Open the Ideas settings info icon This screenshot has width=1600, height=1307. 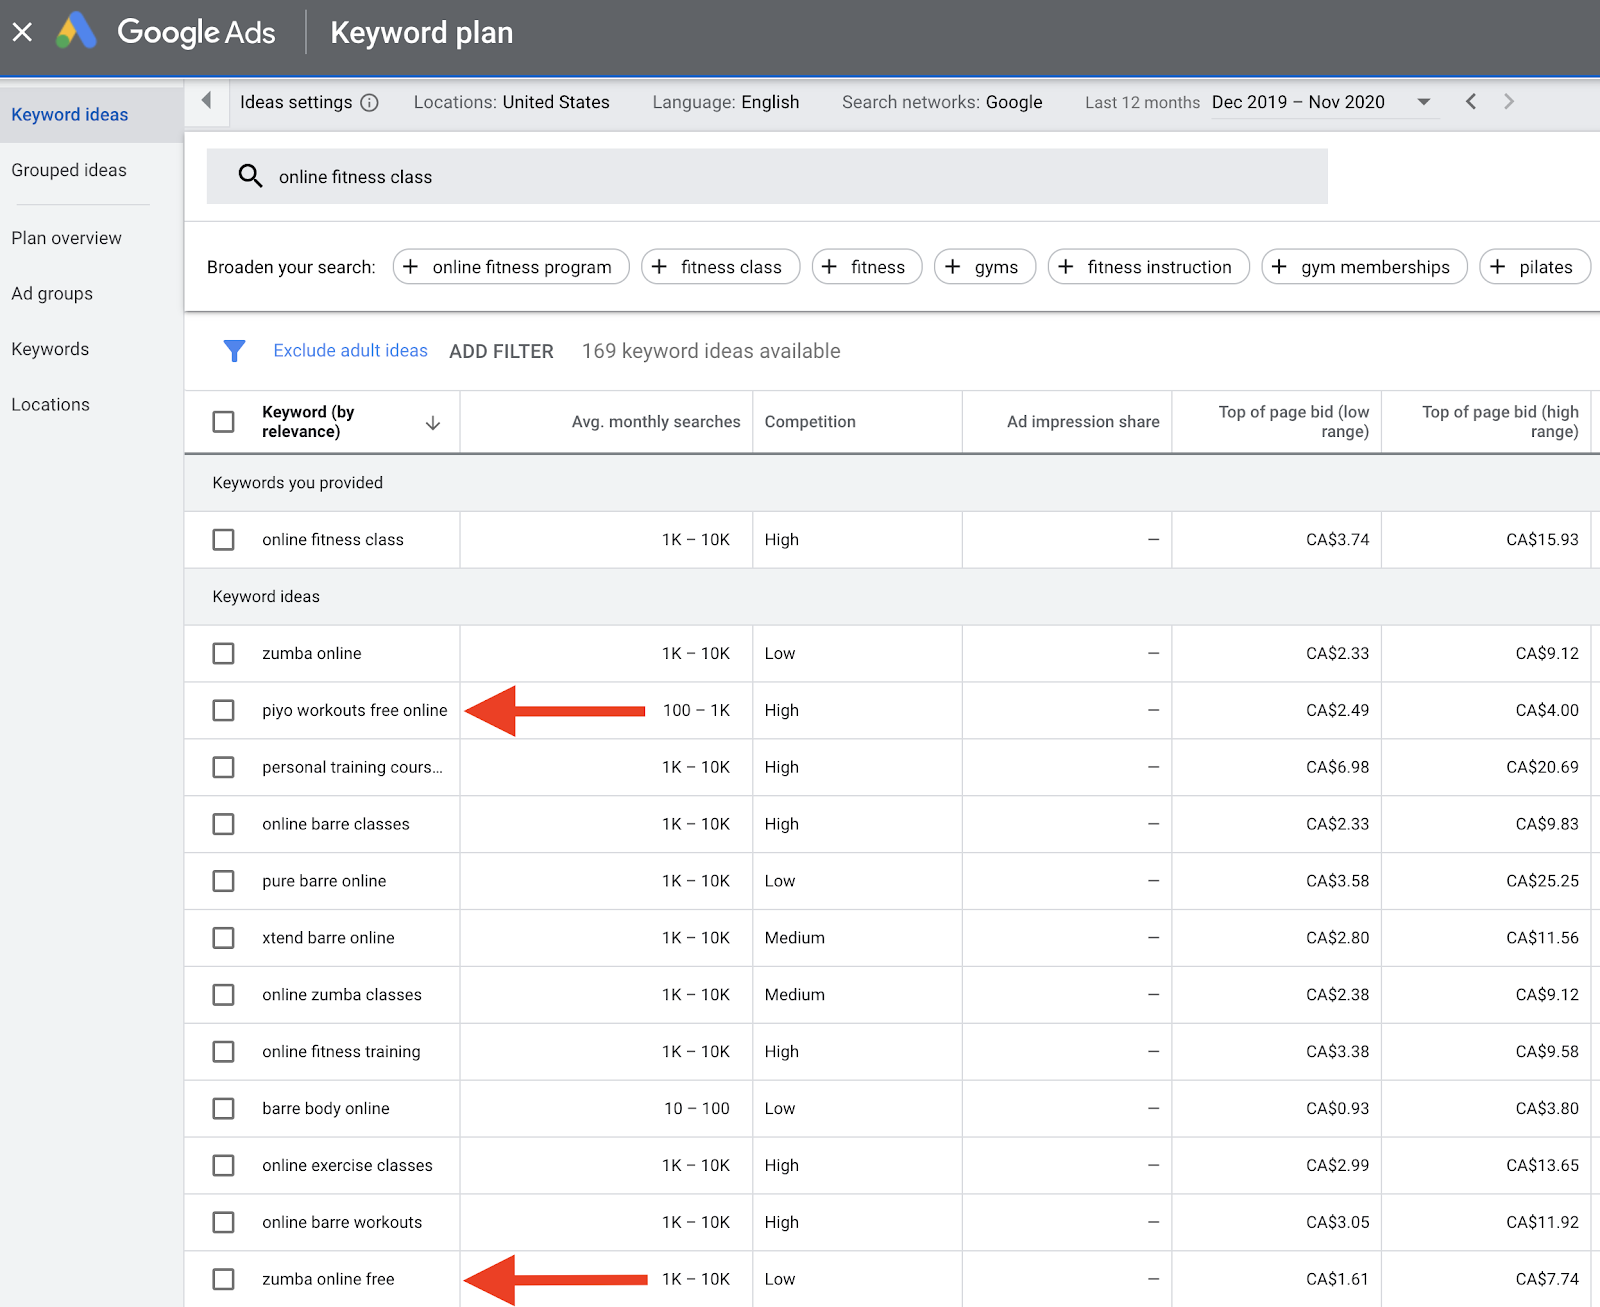(x=369, y=102)
